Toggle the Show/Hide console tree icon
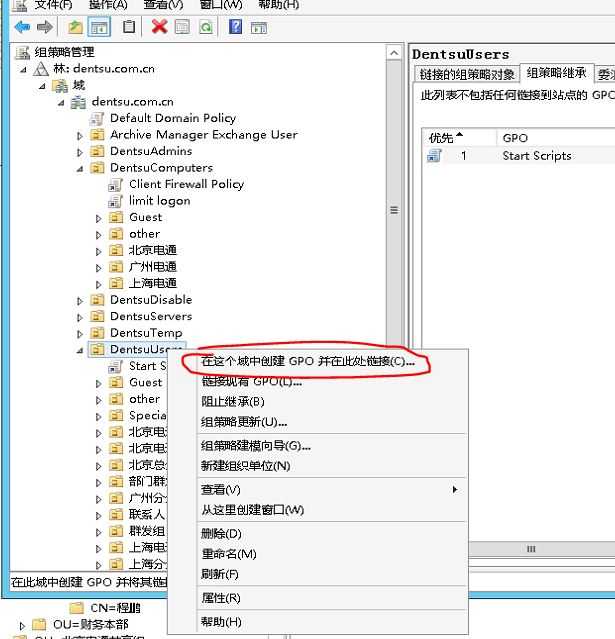615x639 pixels. click(99, 27)
